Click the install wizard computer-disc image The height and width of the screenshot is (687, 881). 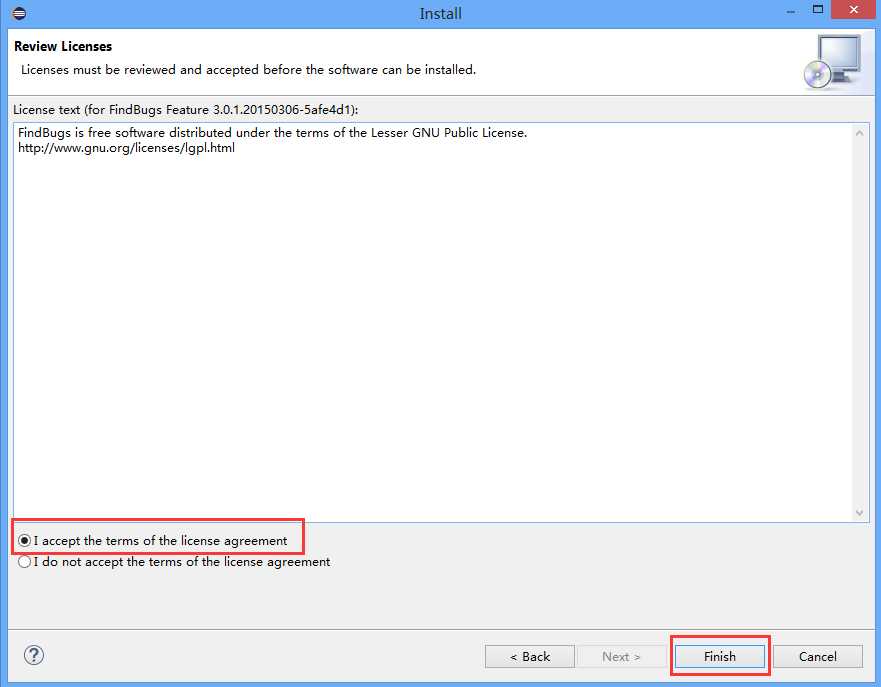pos(834,62)
